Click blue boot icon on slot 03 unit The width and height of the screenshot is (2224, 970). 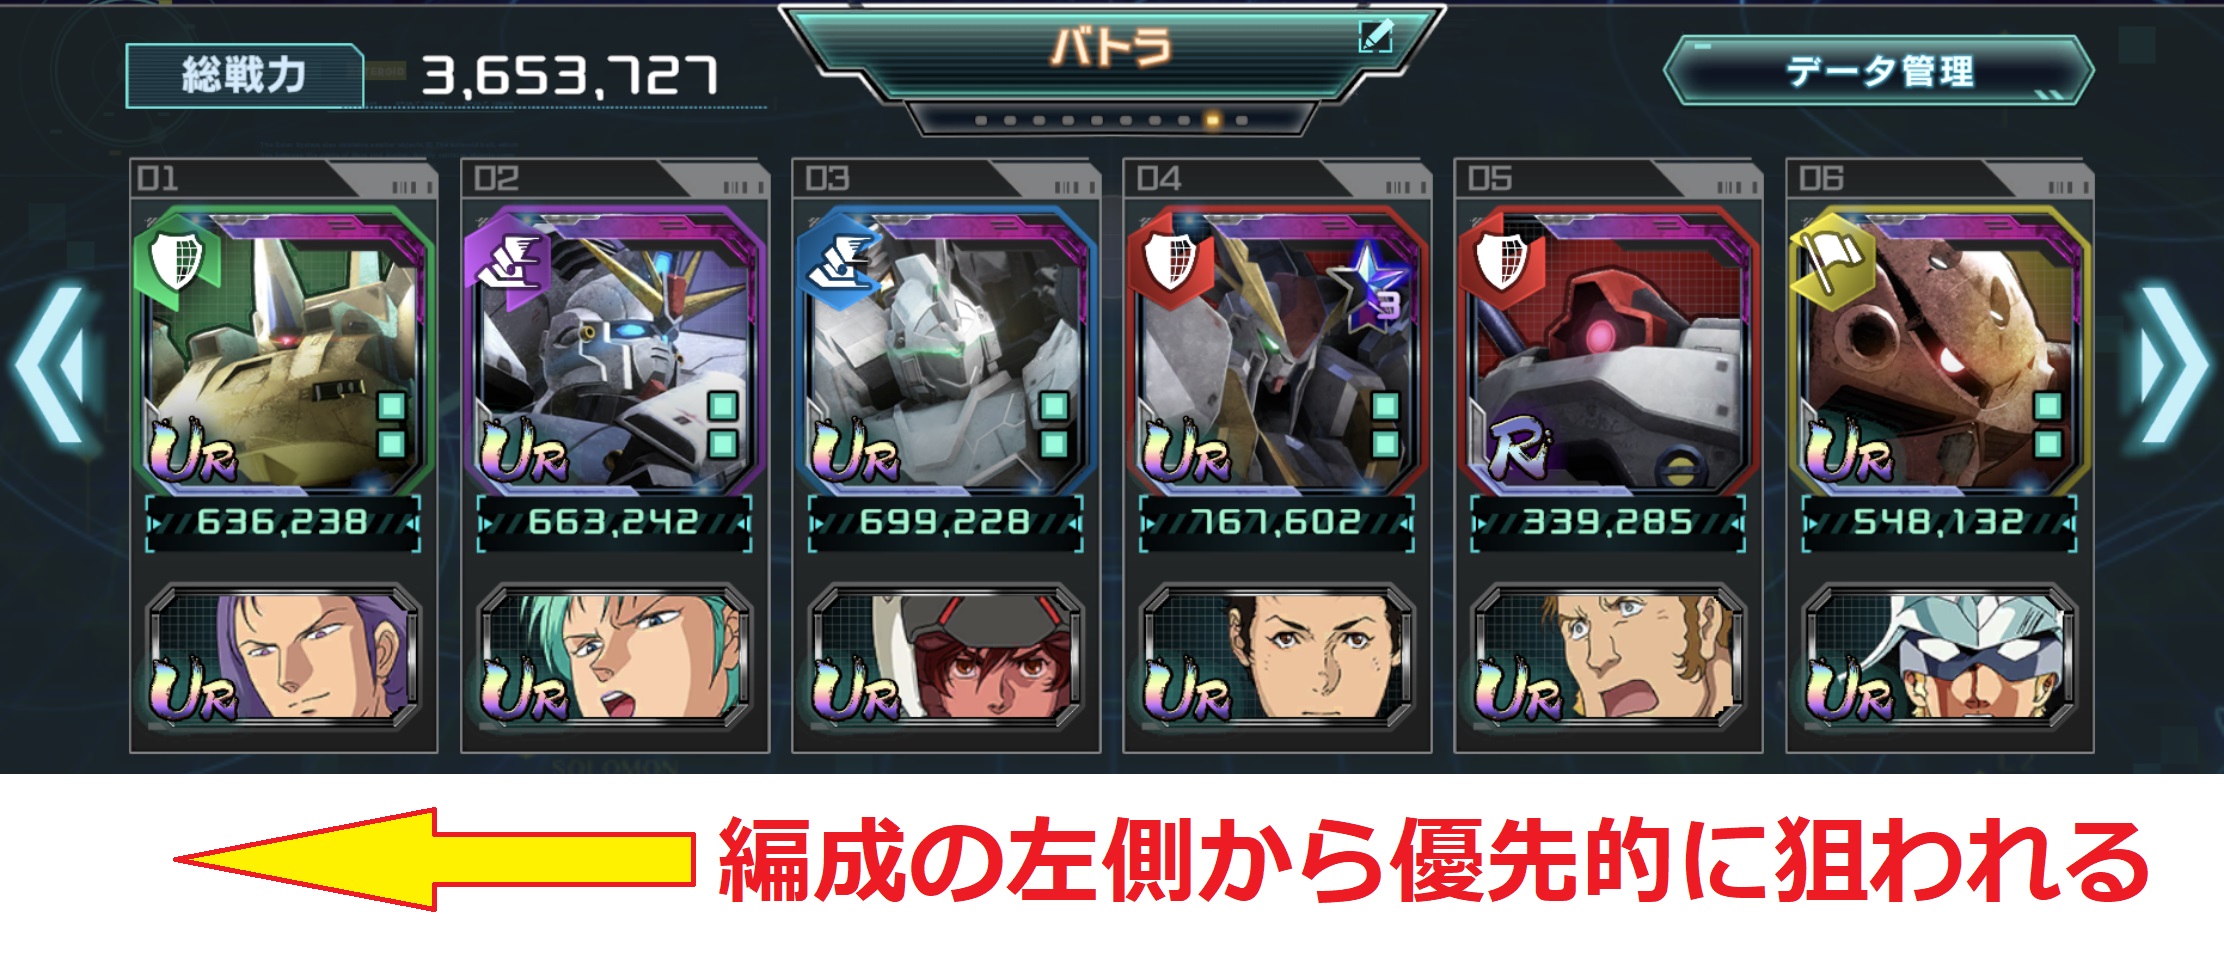click(838, 260)
